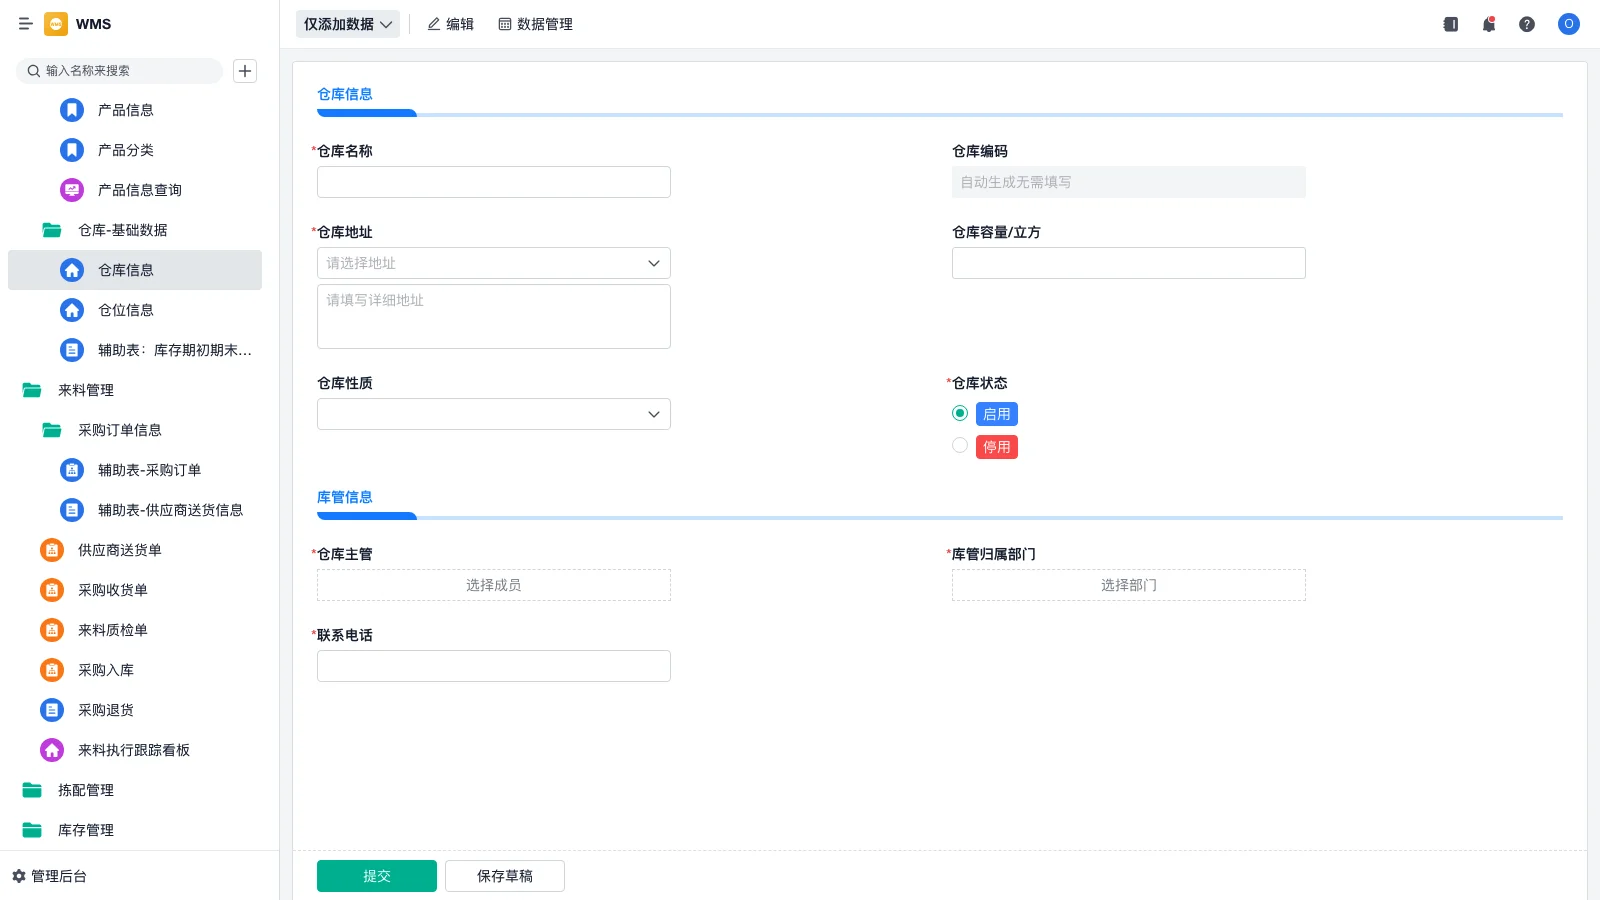Click the 产品信息 form icon
The width and height of the screenshot is (1600, 900).
72,110
